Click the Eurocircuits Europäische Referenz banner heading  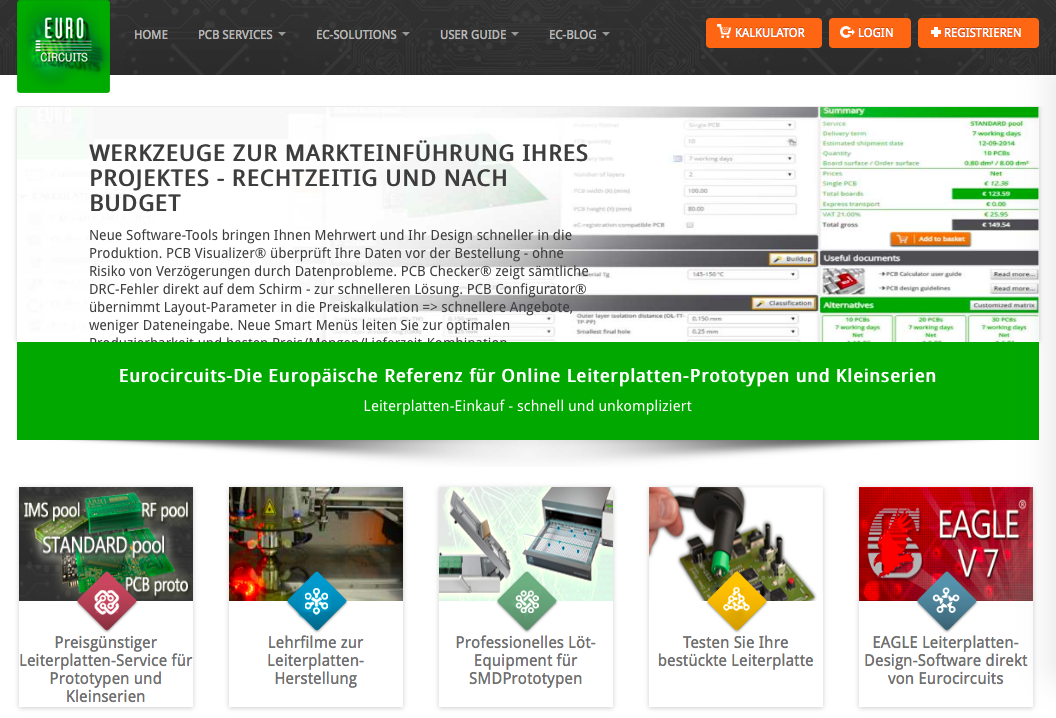point(527,376)
